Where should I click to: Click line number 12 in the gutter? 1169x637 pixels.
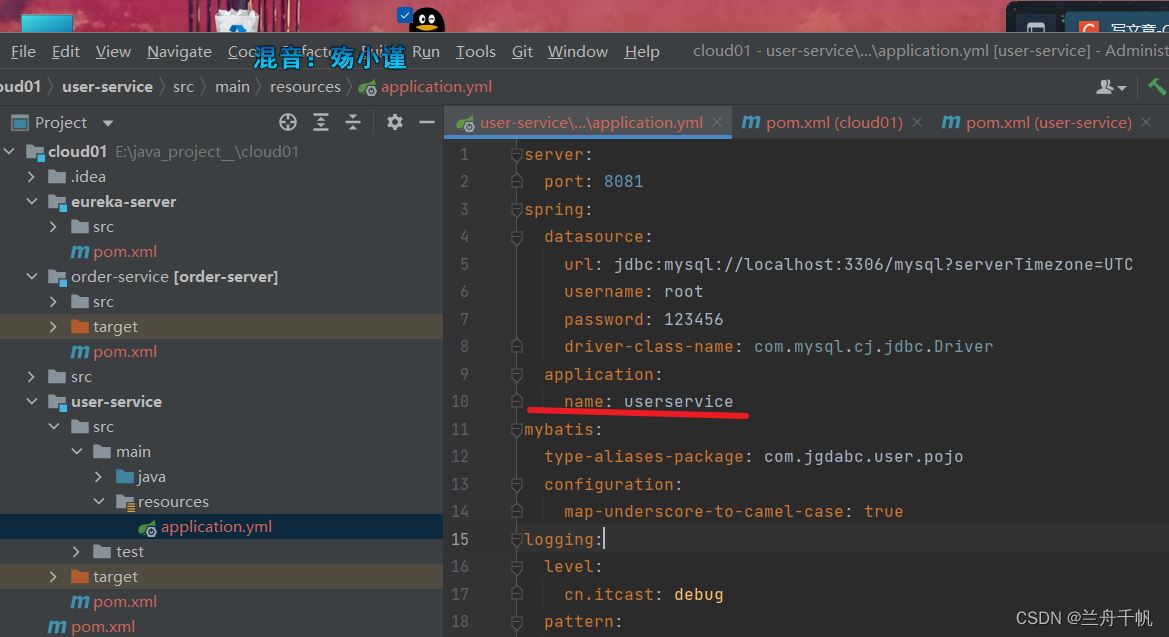point(460,456)
